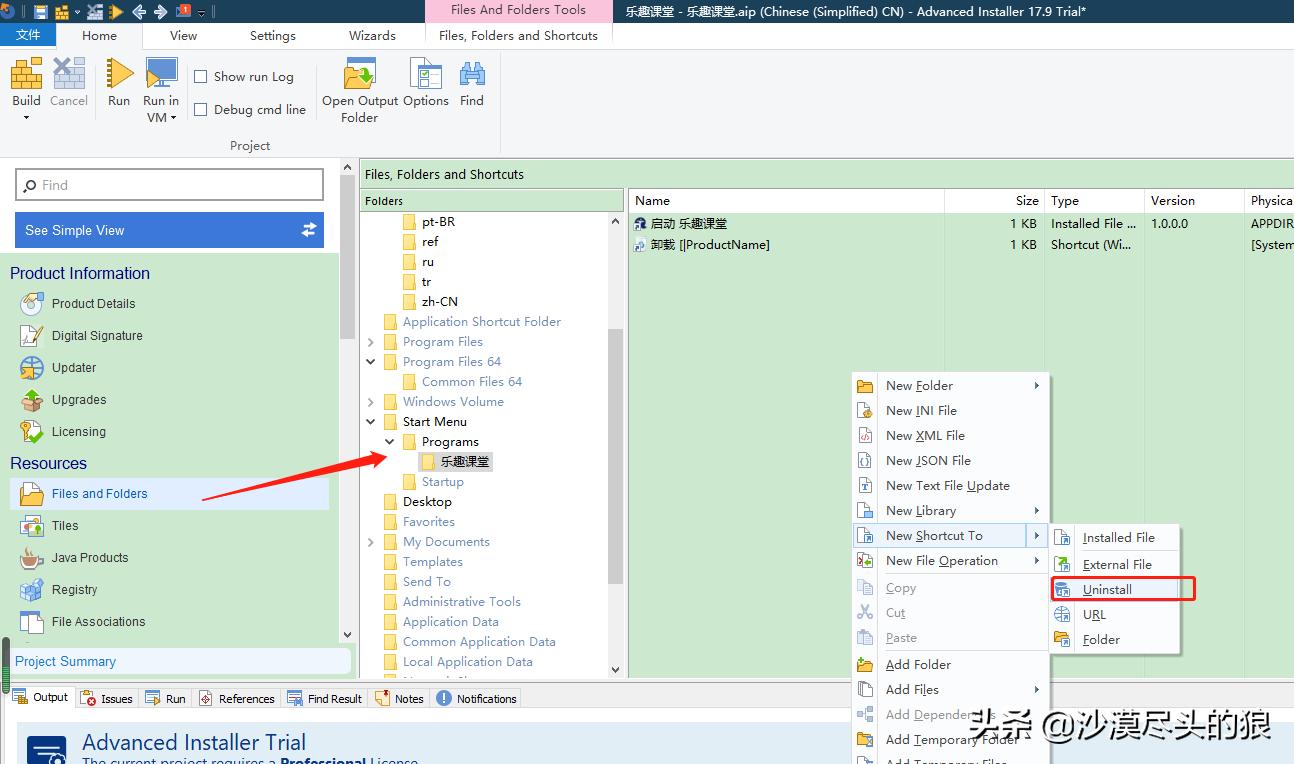Open the Add Files submenu
Viewport: 1294px width, 764px height.
tap(950, 690)
